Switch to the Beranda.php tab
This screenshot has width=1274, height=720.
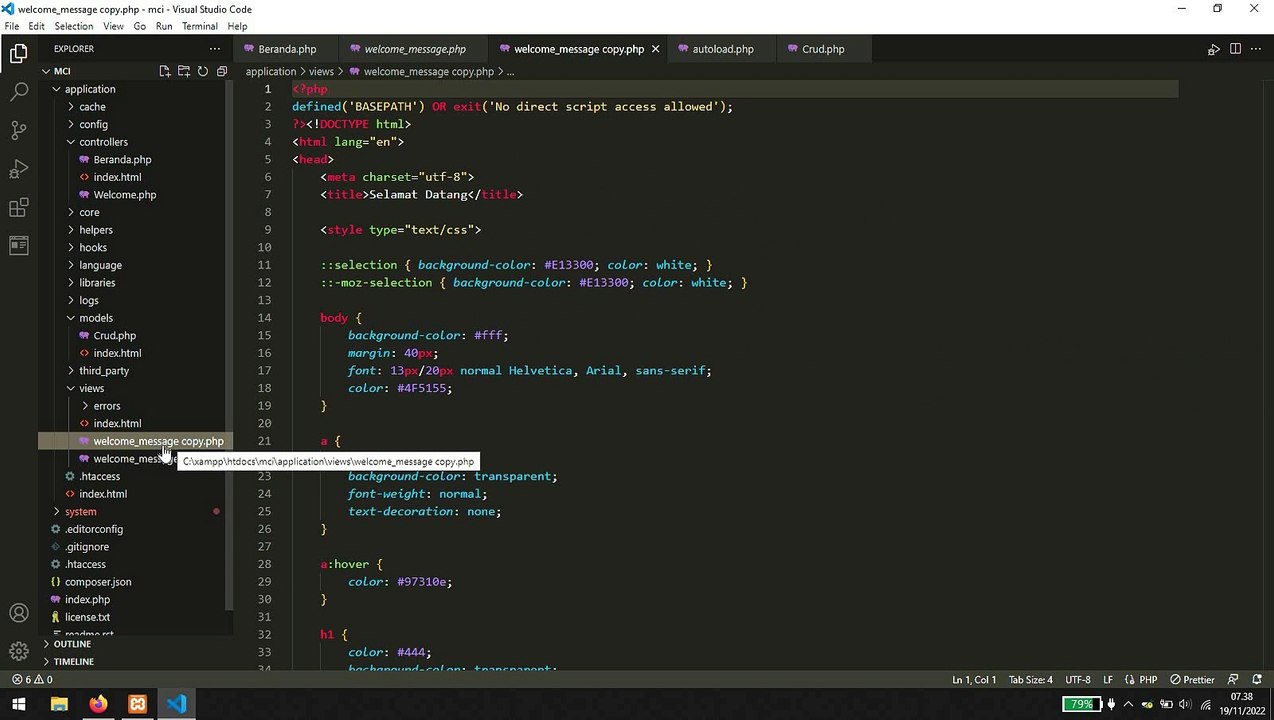pyautogui.click(x=286, y=49)
